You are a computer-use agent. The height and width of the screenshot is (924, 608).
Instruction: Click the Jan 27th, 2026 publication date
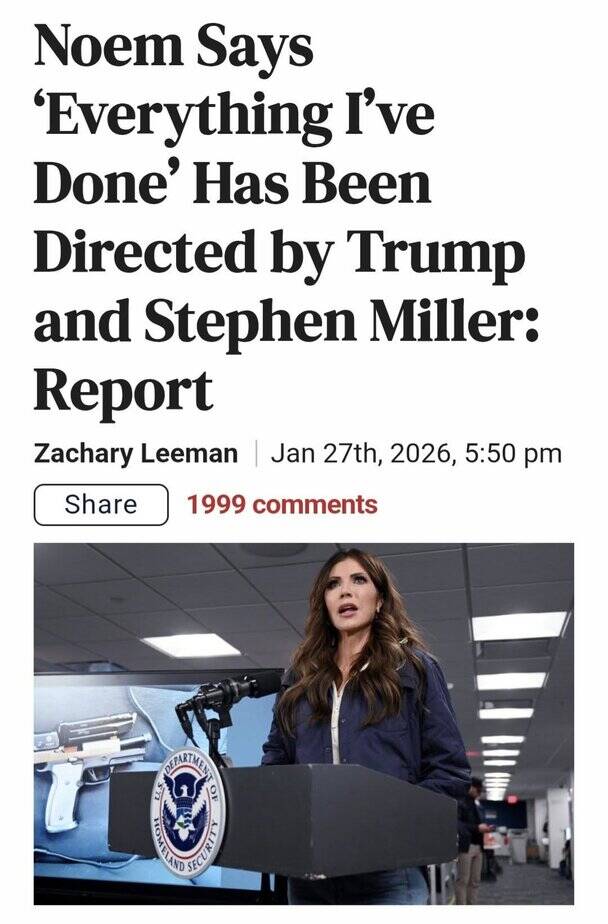coord(362,454)
